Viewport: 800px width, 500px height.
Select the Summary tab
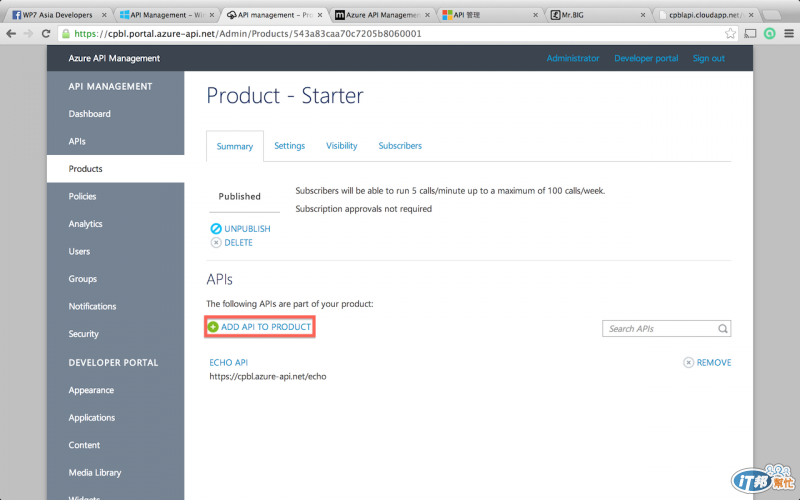click(235, 146)
